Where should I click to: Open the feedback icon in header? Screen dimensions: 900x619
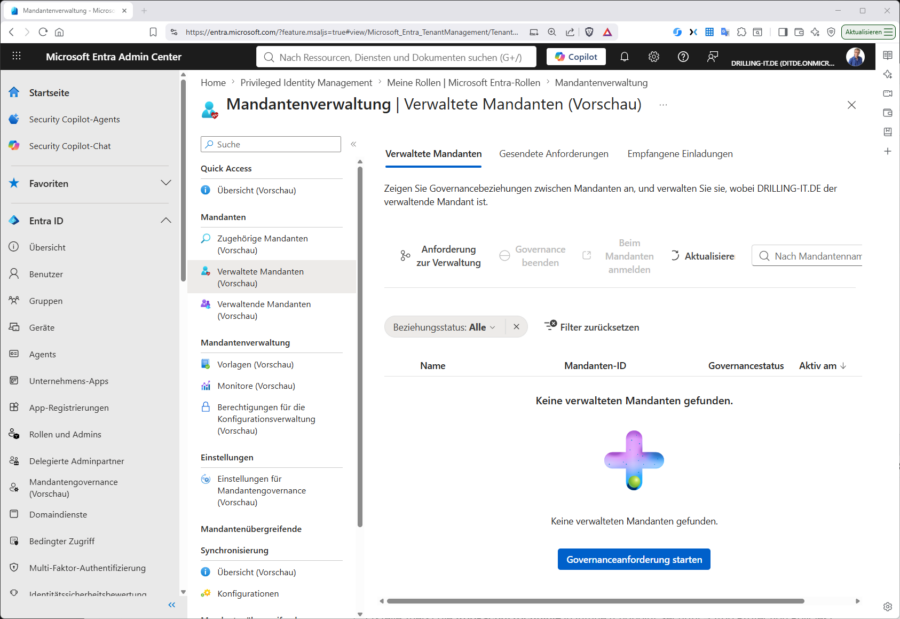point(712,56)
